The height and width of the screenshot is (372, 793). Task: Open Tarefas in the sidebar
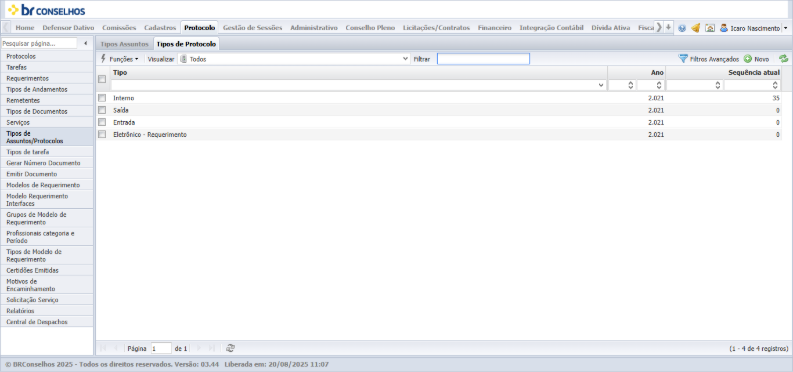pos(47,67)
